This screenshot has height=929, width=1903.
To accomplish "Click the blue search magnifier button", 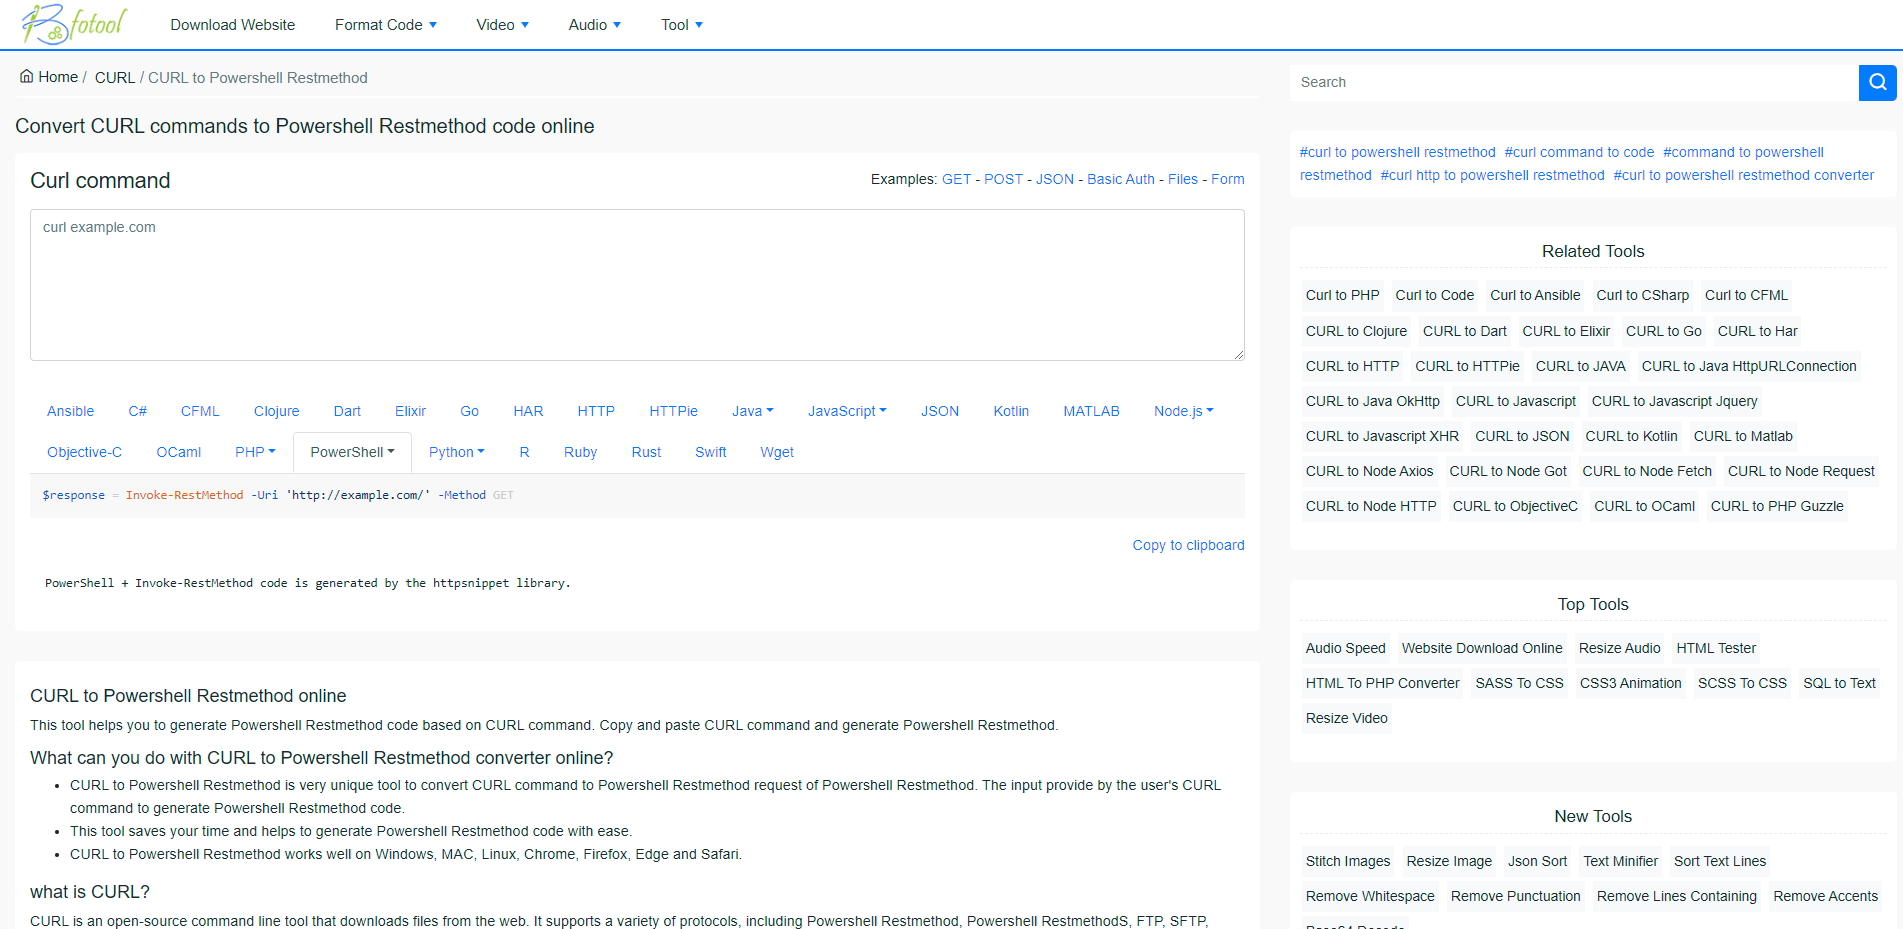I will pyautogui.click(x=1877, y=82).
